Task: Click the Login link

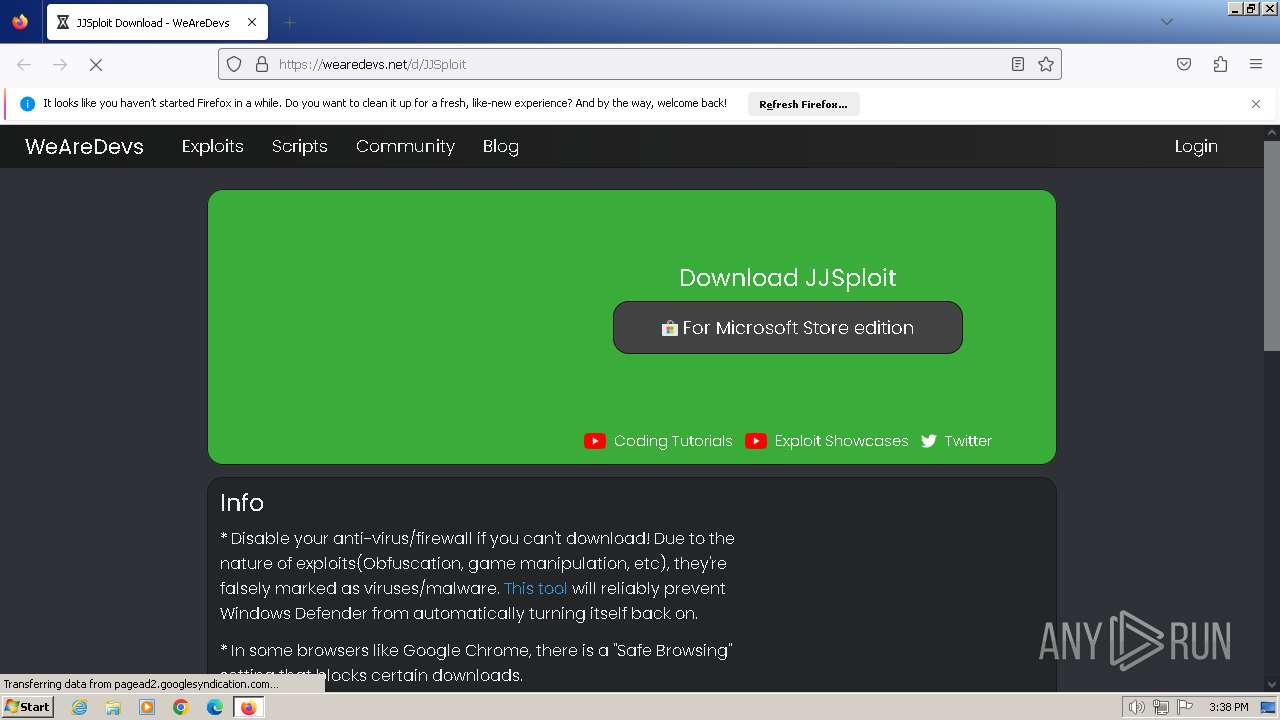Action: click(x=1196, y=146)
